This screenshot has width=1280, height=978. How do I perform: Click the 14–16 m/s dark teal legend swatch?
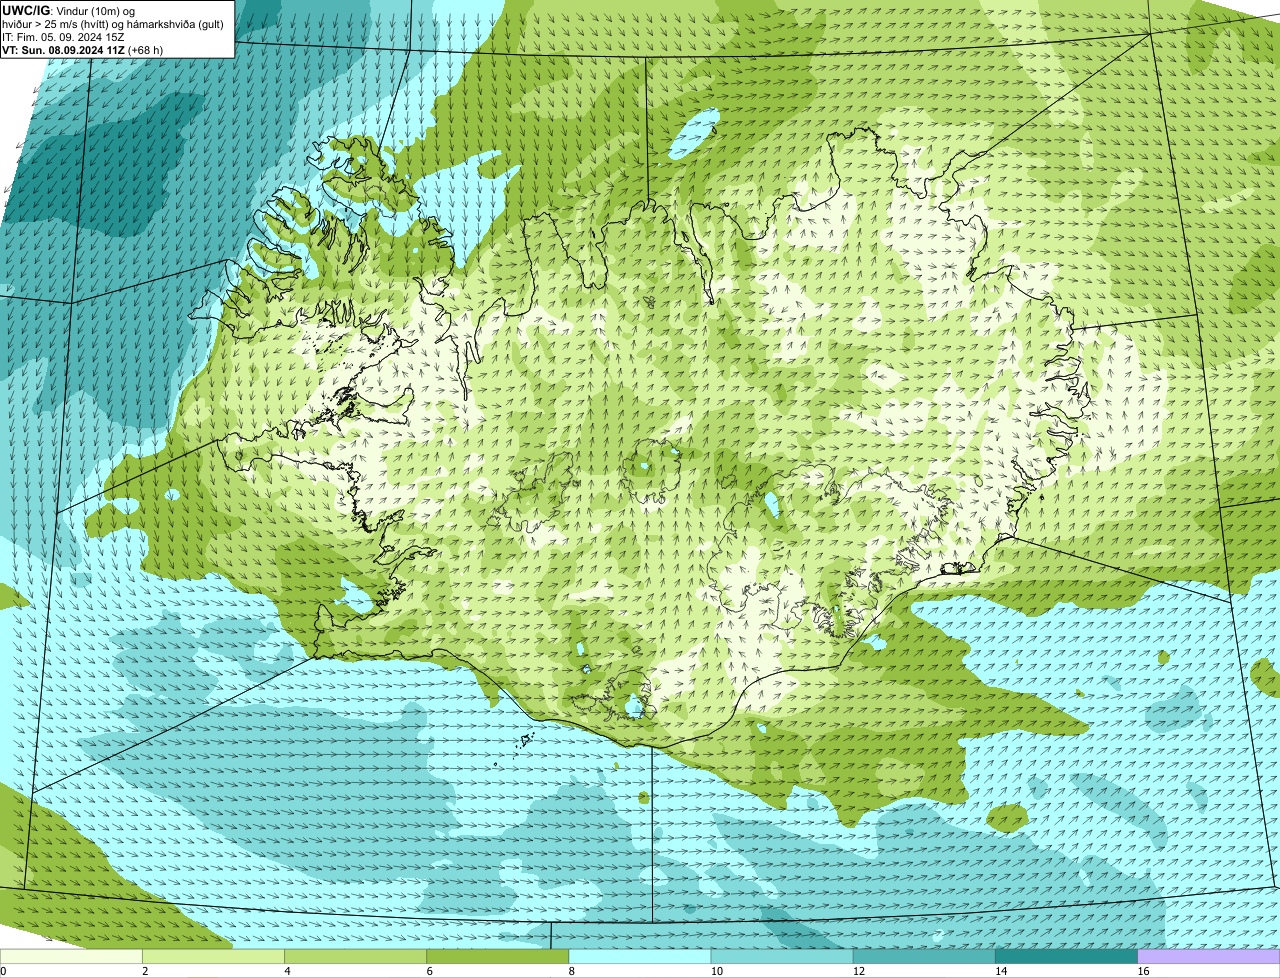click(x=1067, y=957)
